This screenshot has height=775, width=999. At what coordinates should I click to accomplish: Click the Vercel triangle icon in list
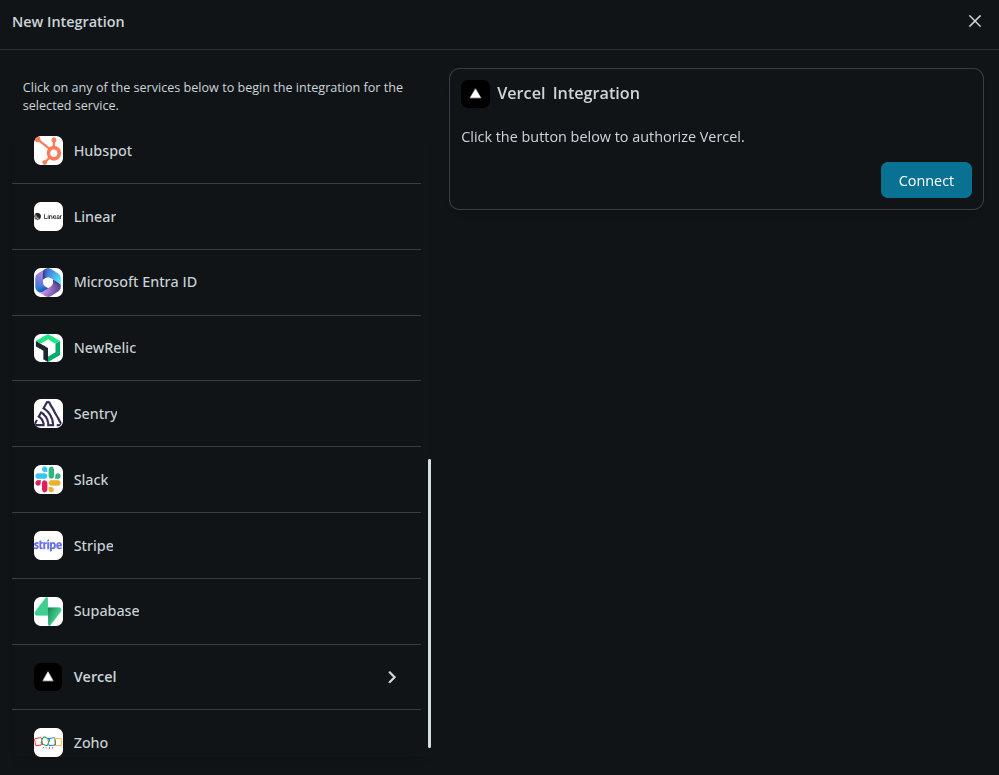48,677
